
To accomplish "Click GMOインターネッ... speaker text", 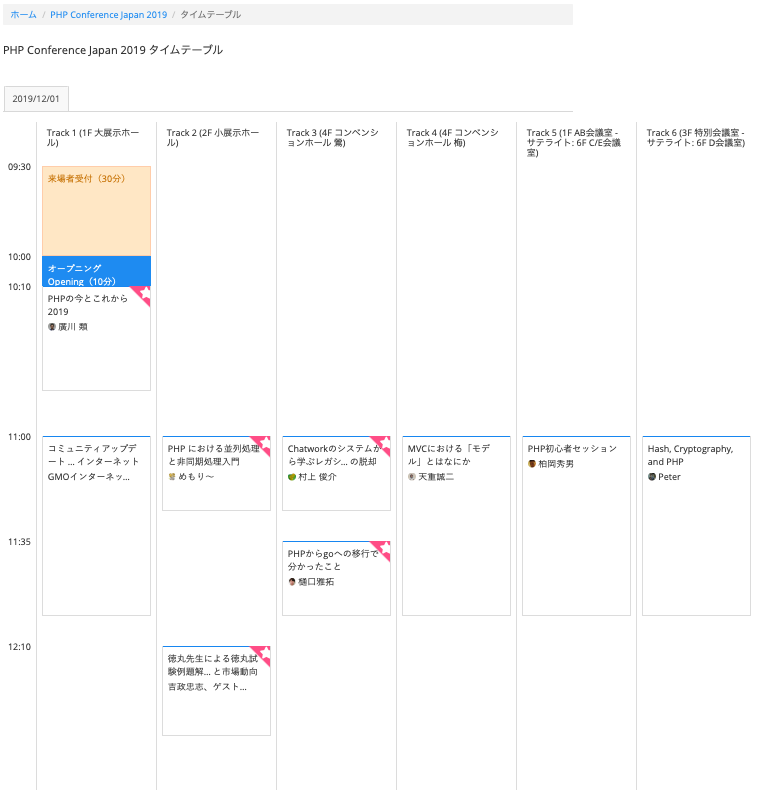I will tap(89, 477).
